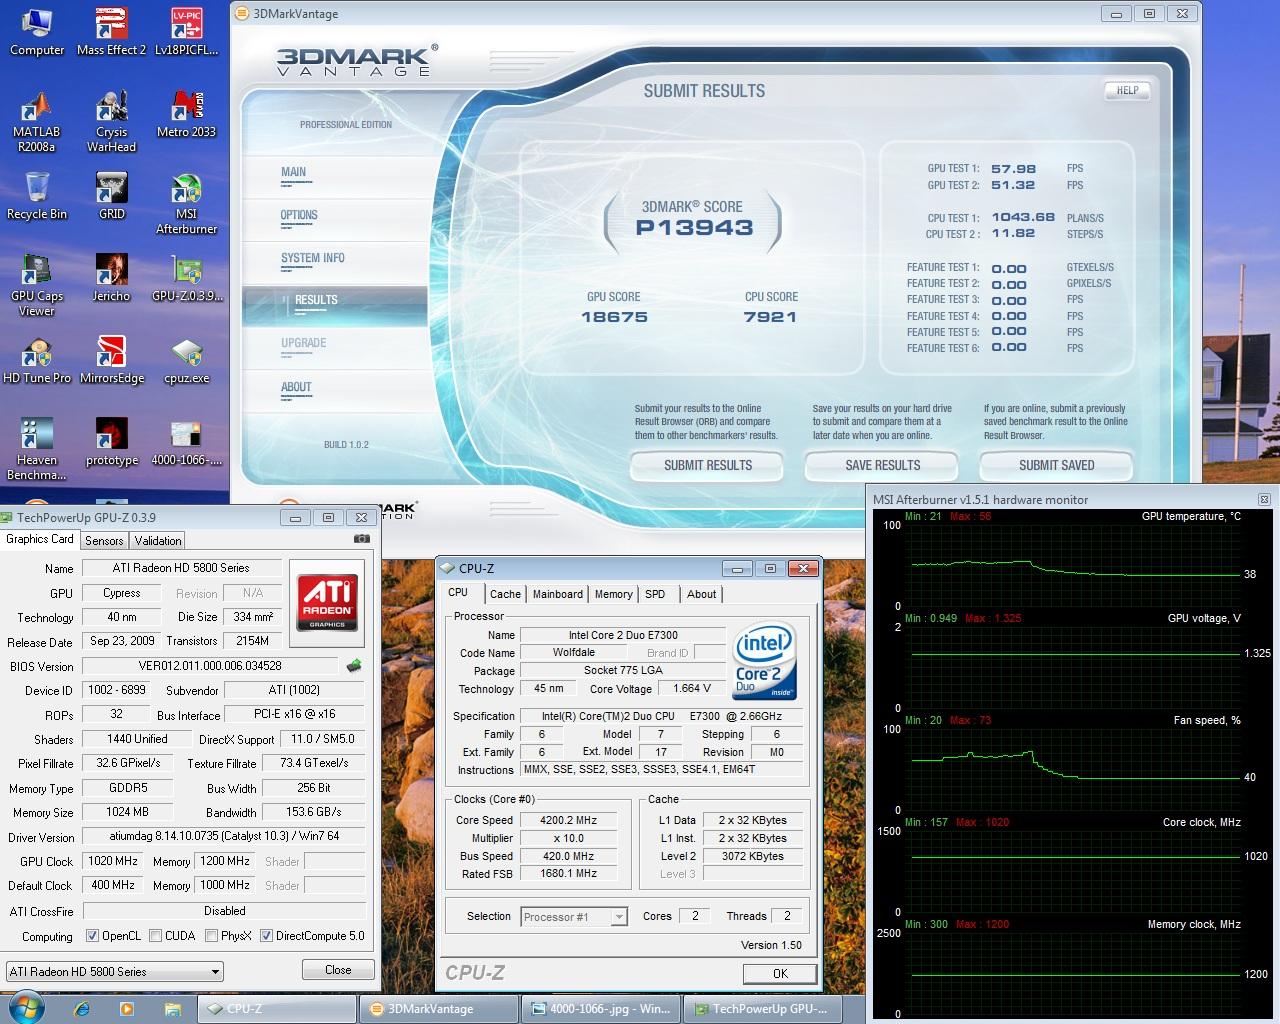Open the Recycle Bin
The height and width of the screenshot is (1024, 1280).
click(37, 196)
